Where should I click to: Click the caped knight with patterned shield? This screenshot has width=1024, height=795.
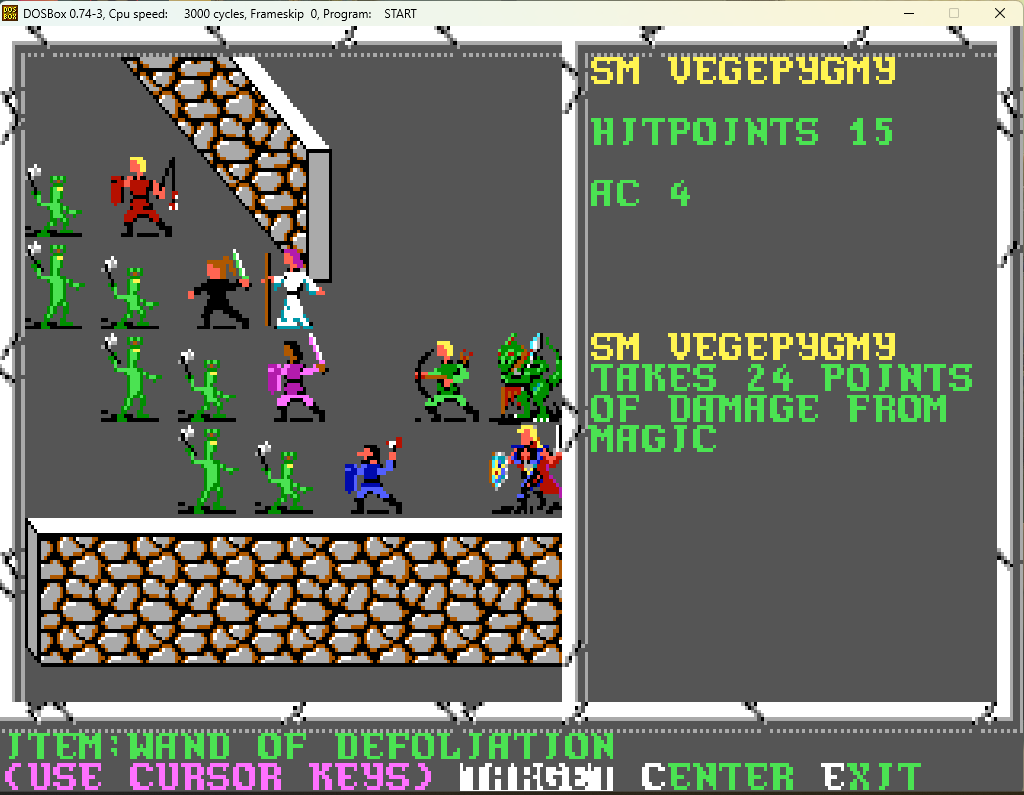click(x=526, y=469)
